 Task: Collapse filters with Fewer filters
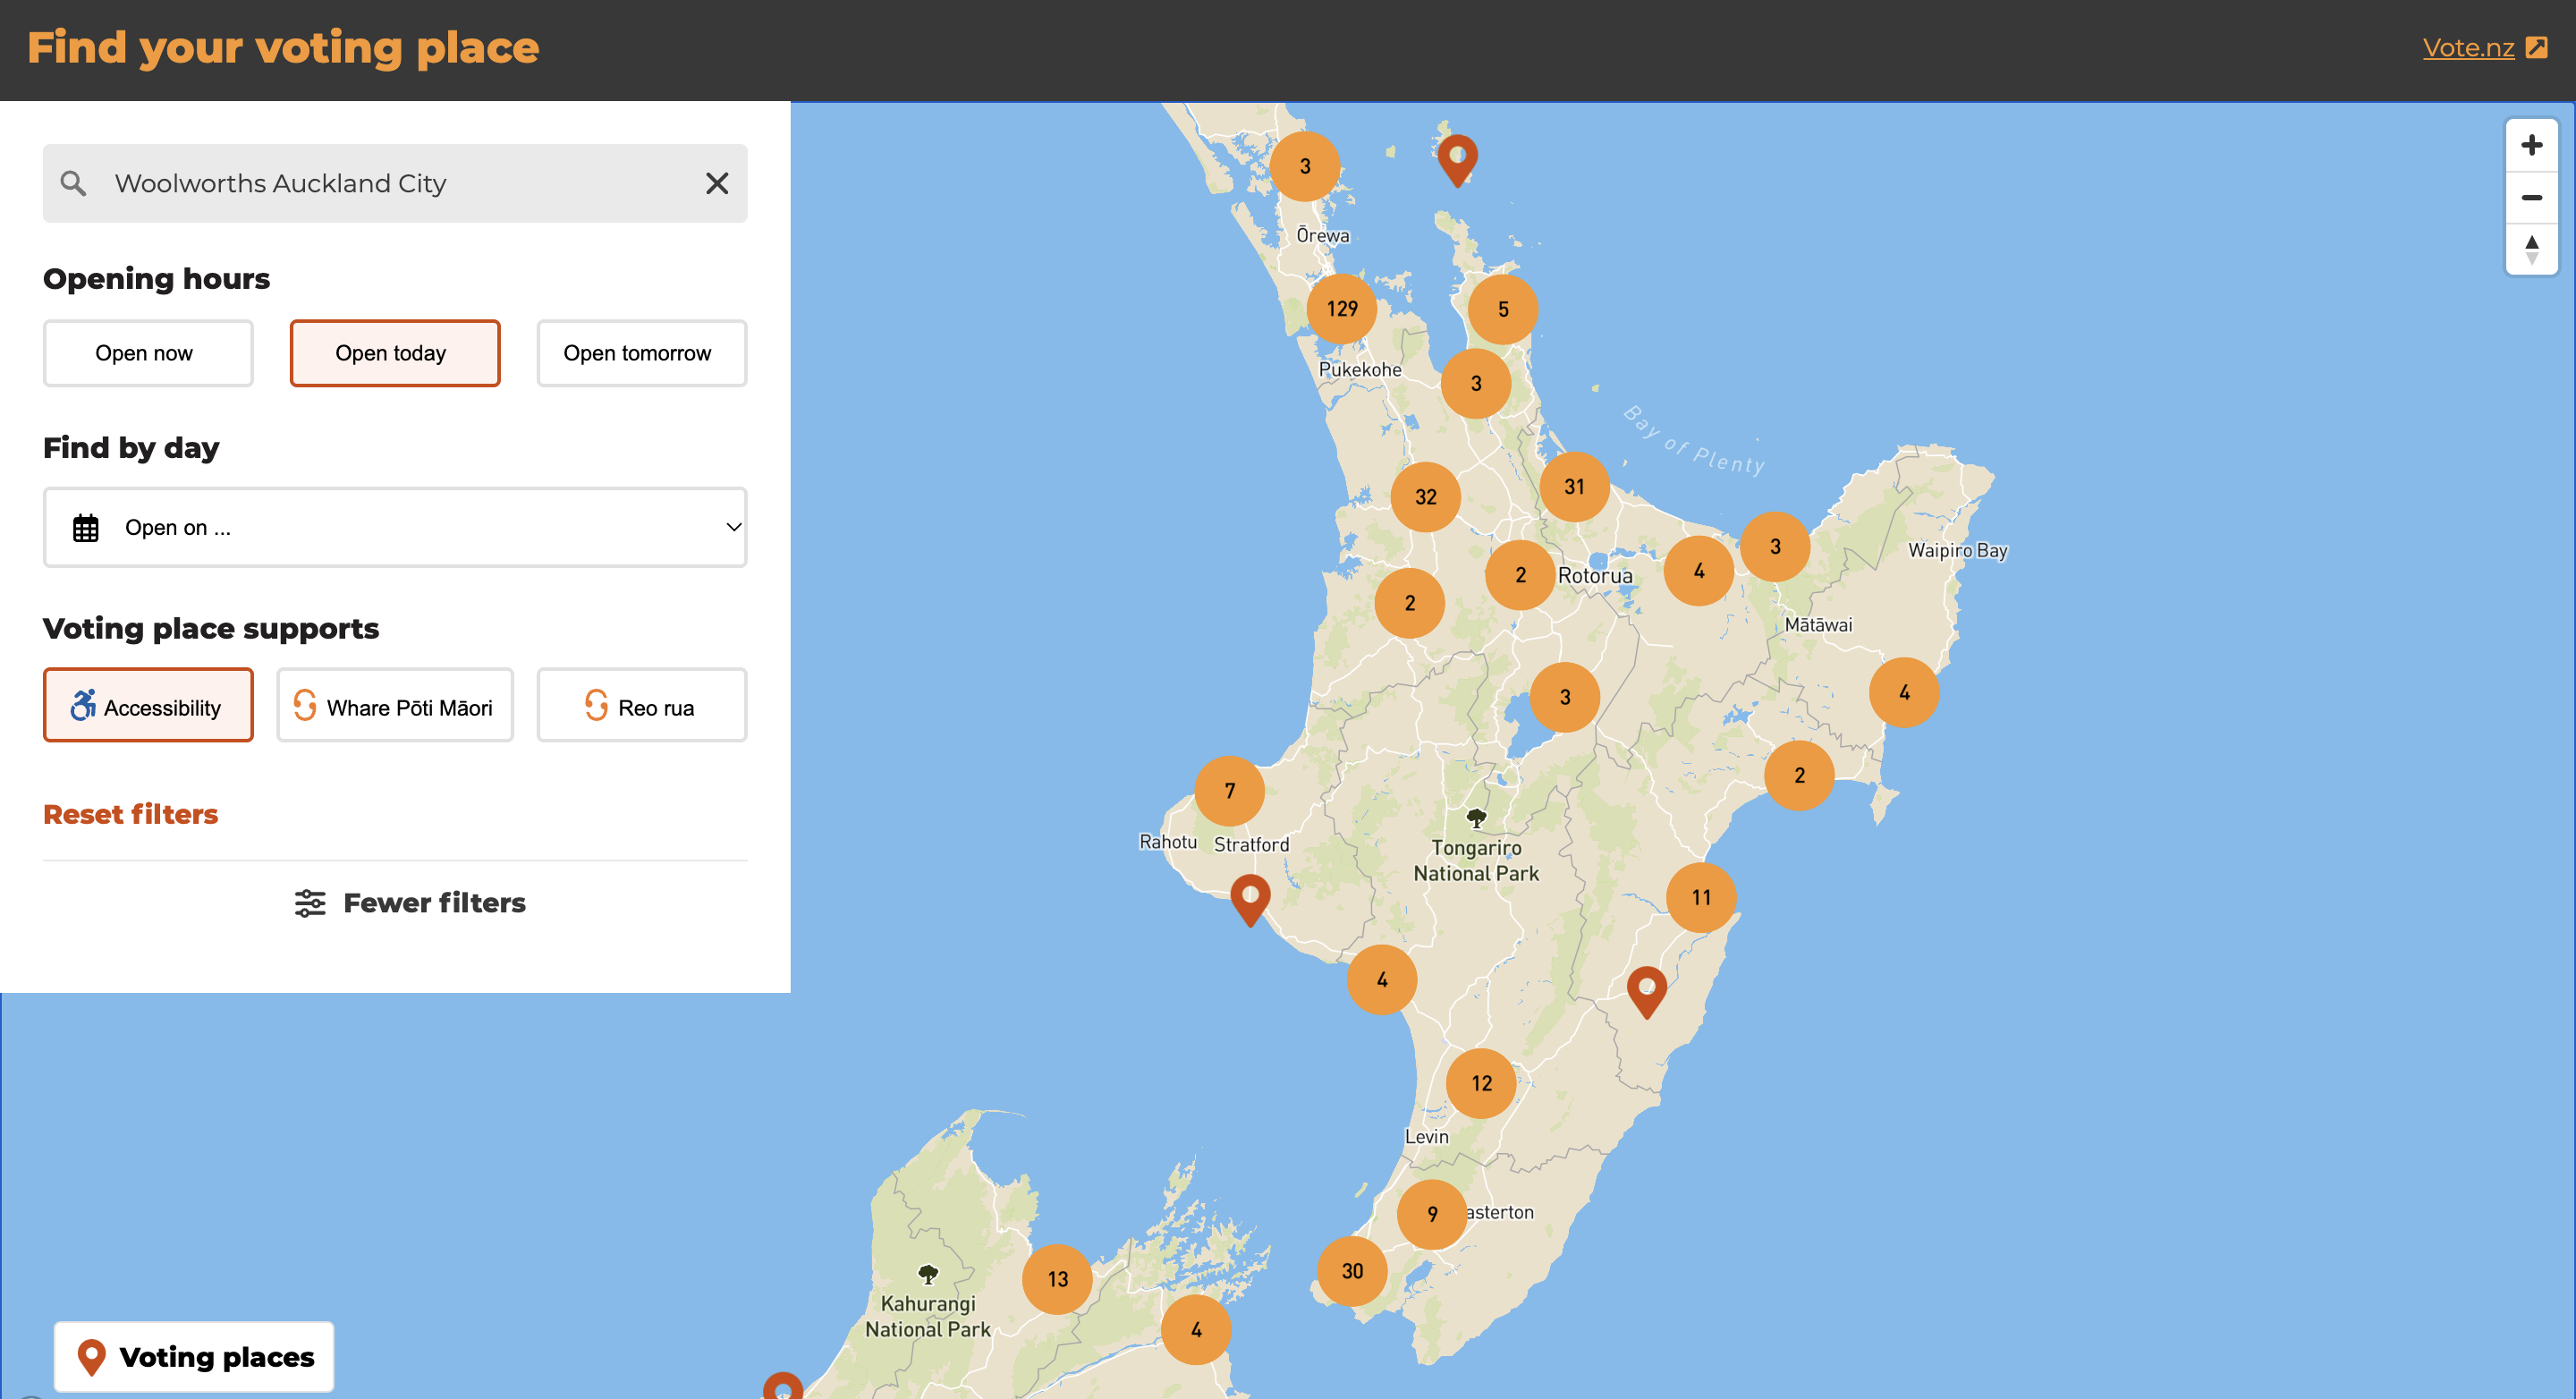point(410,903)
